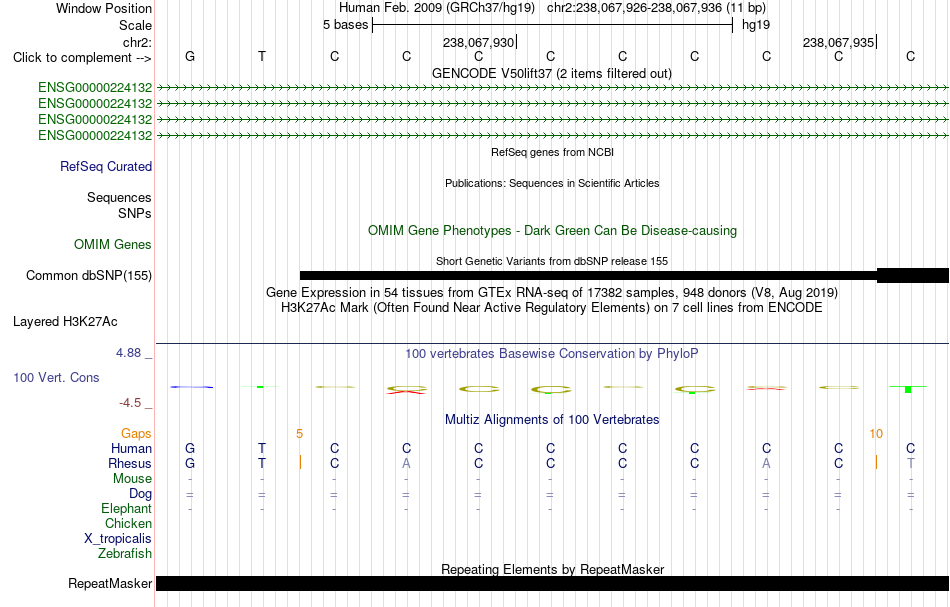Click the GENCODE V50lift37 track title
This screenshot has width=950, height=607.
[551, 73]
